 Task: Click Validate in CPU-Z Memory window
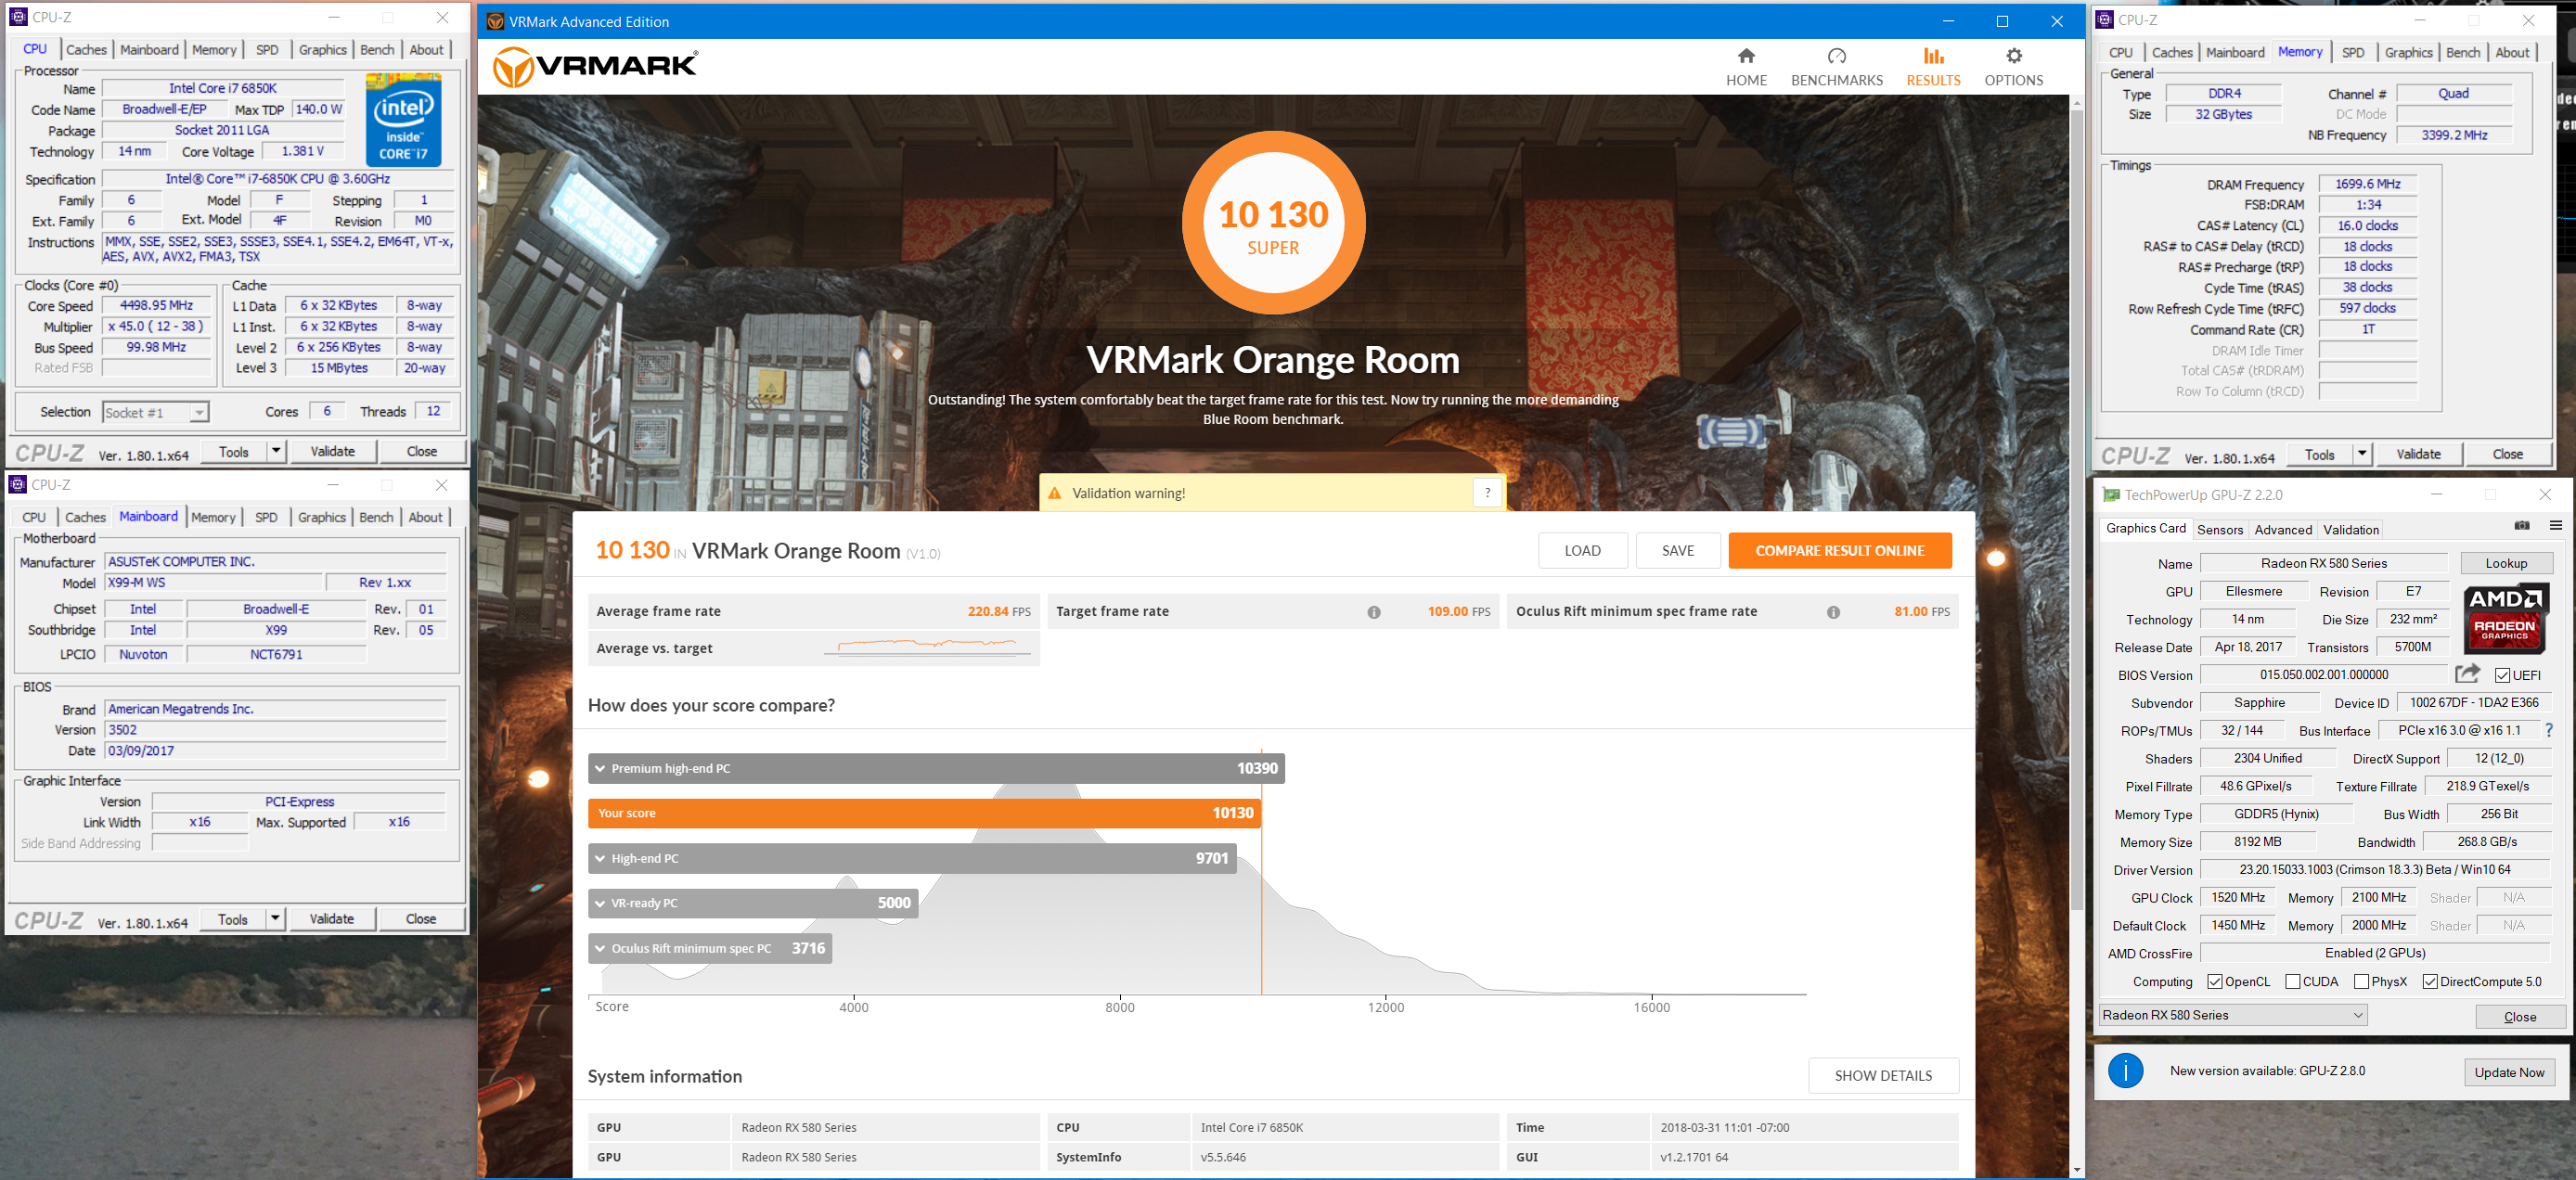coord(2418,454)
